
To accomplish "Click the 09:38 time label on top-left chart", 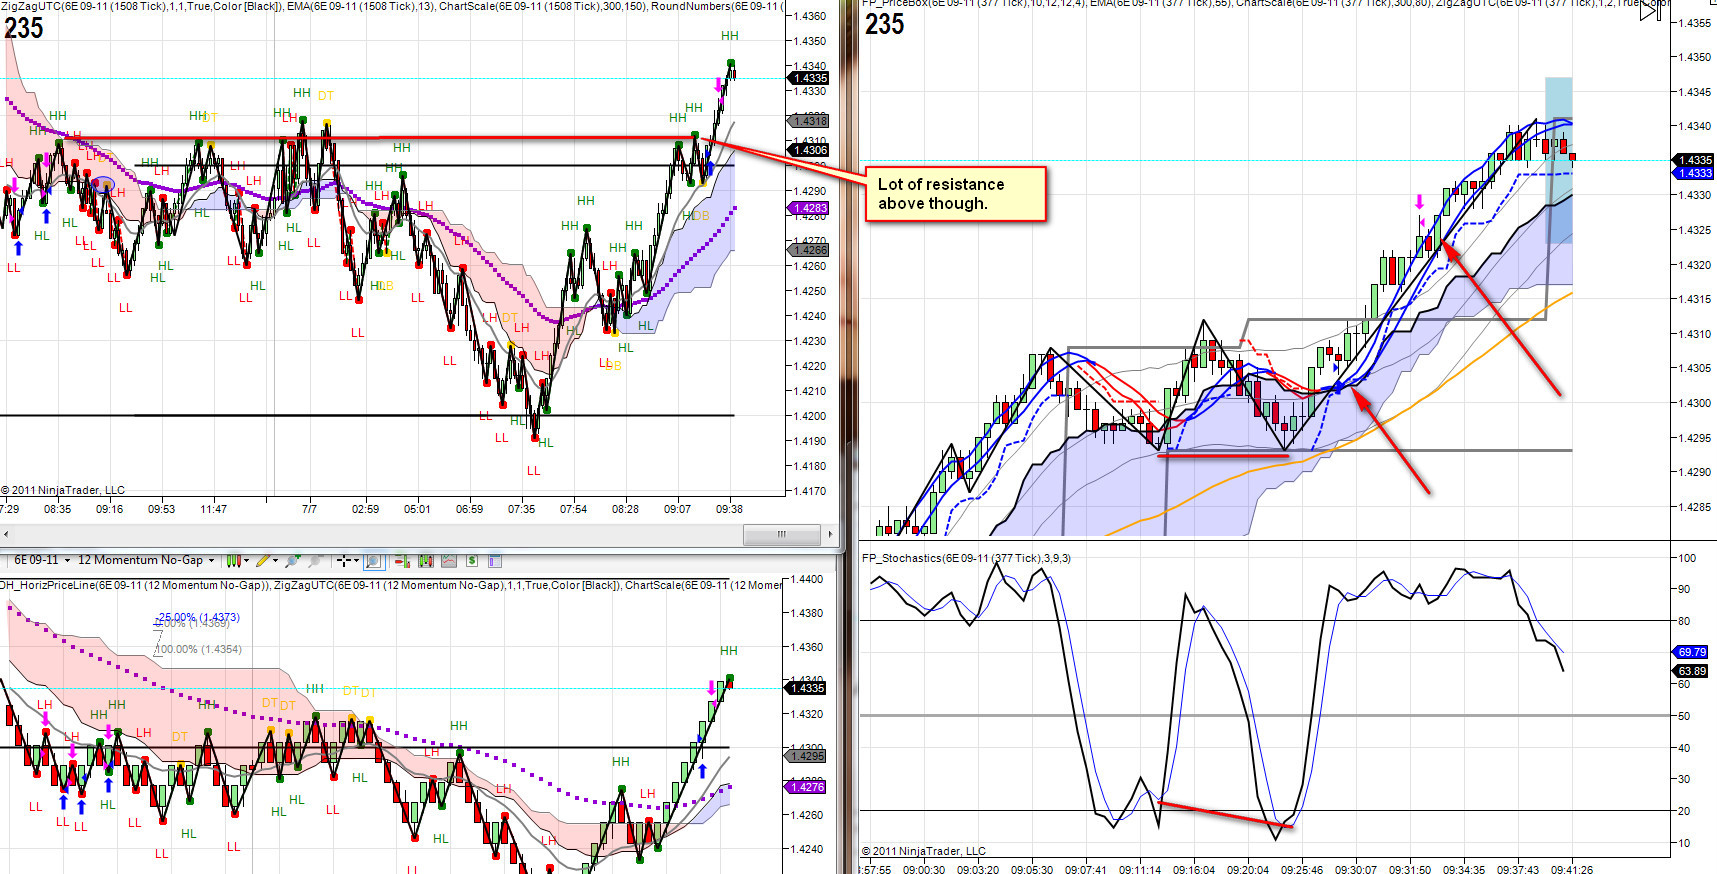I will pyautogui.click(x=729, y=509).
